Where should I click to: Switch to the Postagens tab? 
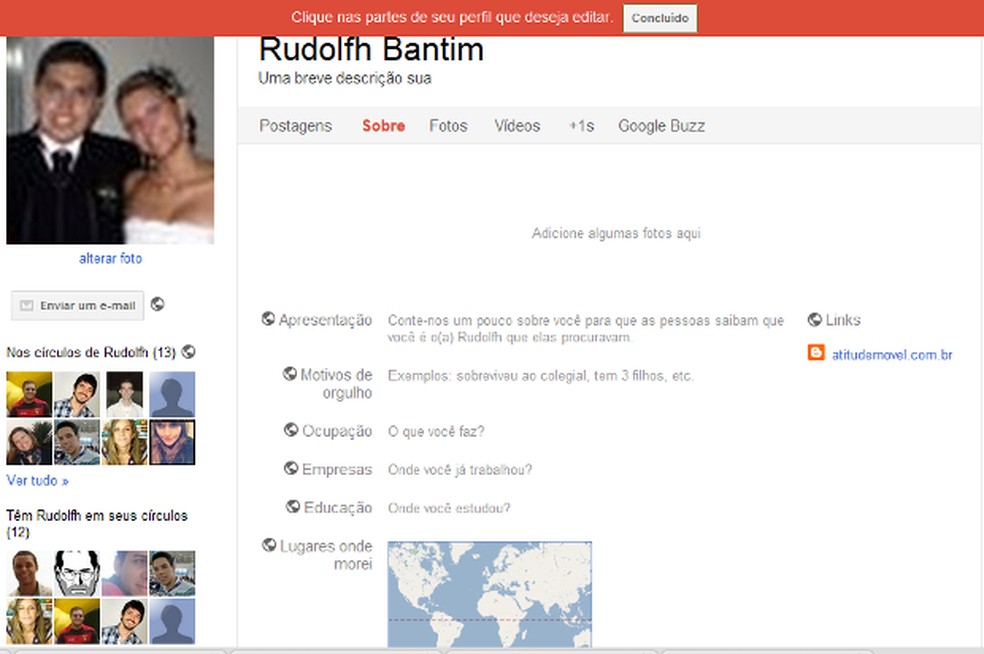(x=295, y=126)
